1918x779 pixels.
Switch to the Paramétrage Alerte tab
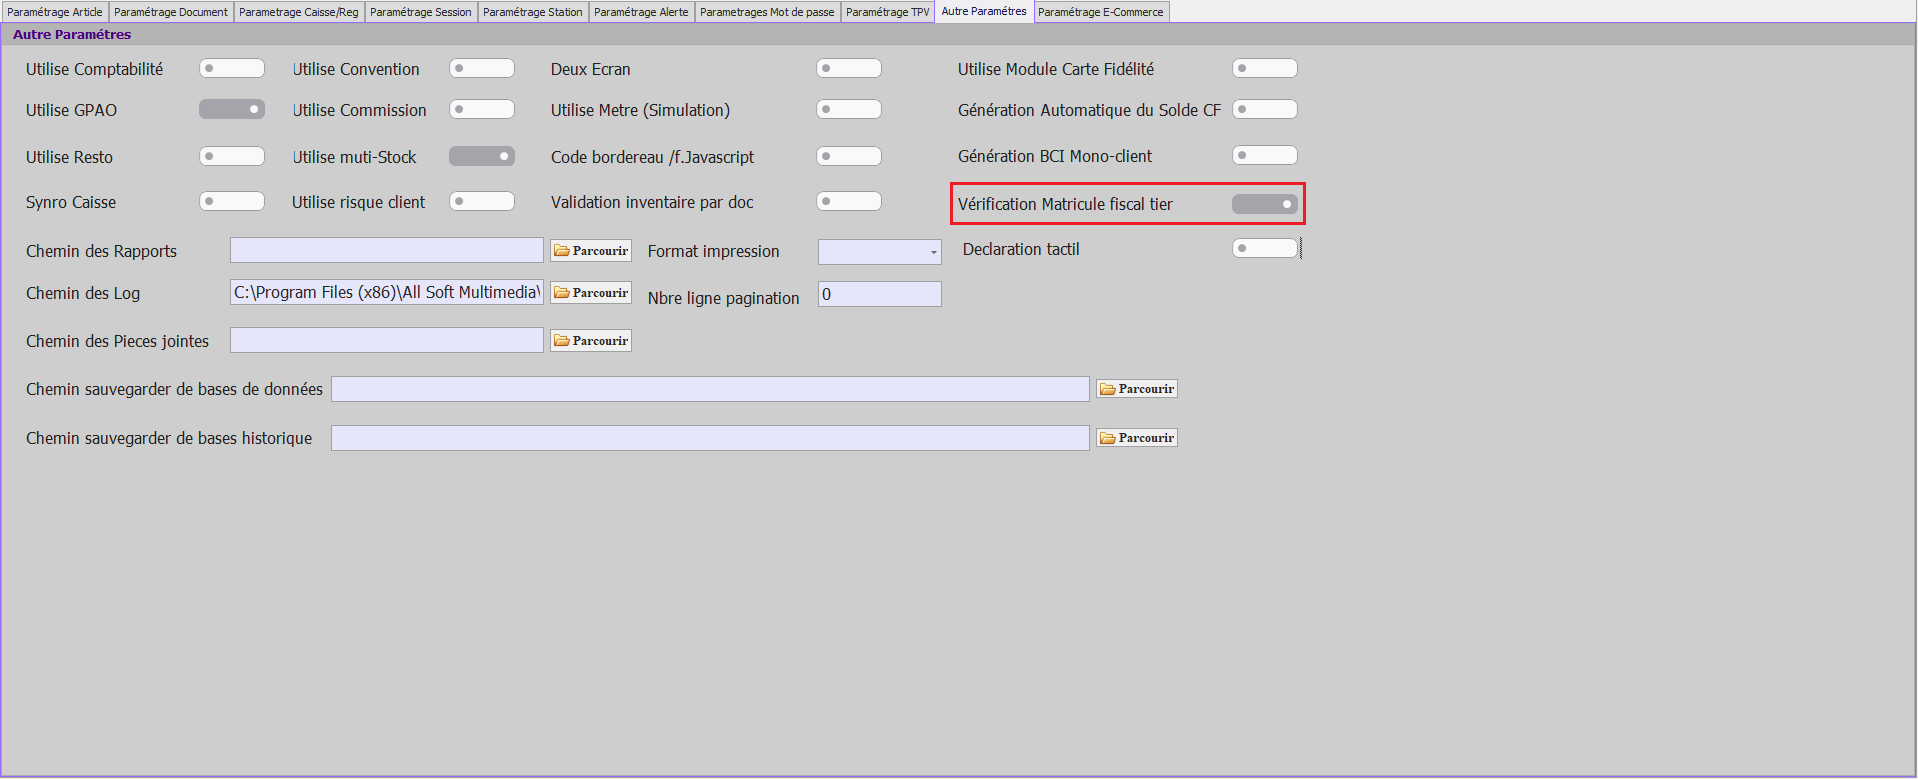point(641,12)
